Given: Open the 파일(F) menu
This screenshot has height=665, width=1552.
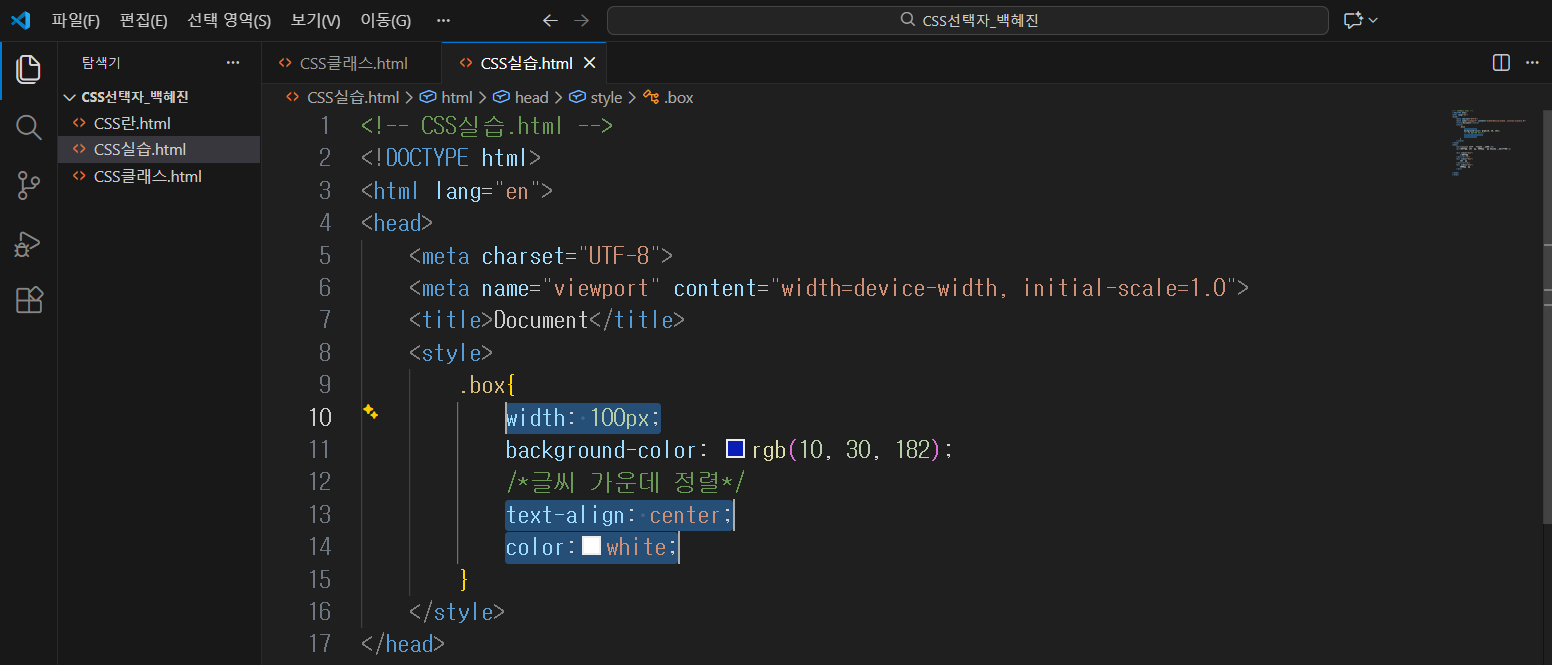Looking at the screenshot, I should point(76,20).
